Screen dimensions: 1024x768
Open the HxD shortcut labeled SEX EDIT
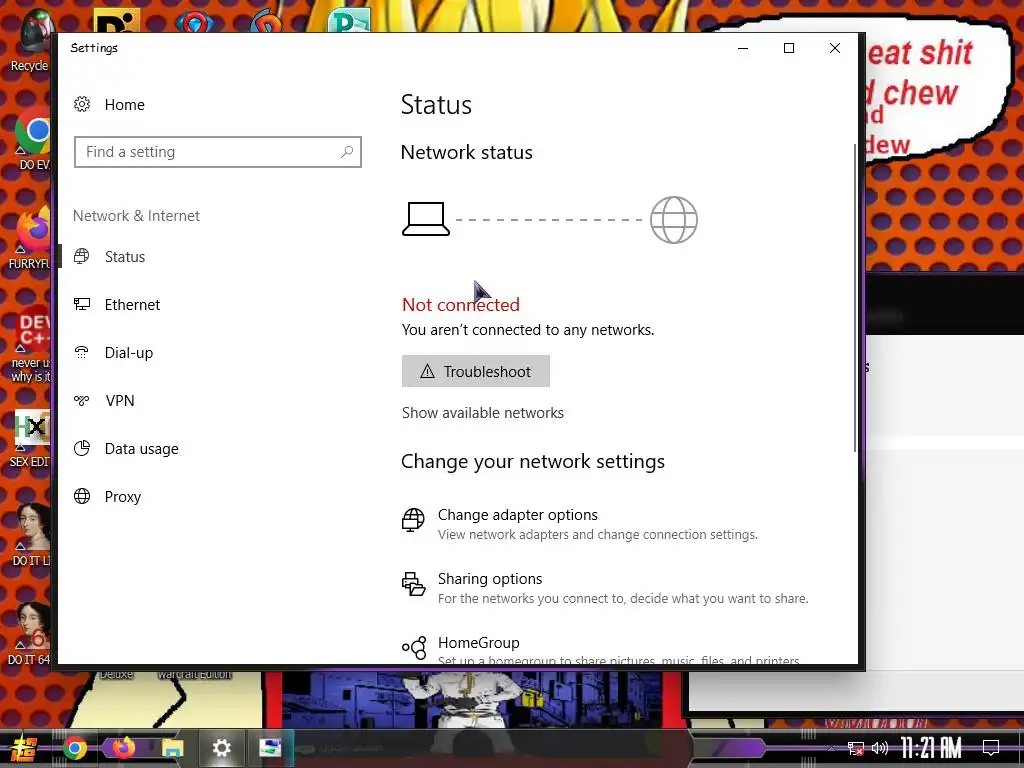point(31,439)
